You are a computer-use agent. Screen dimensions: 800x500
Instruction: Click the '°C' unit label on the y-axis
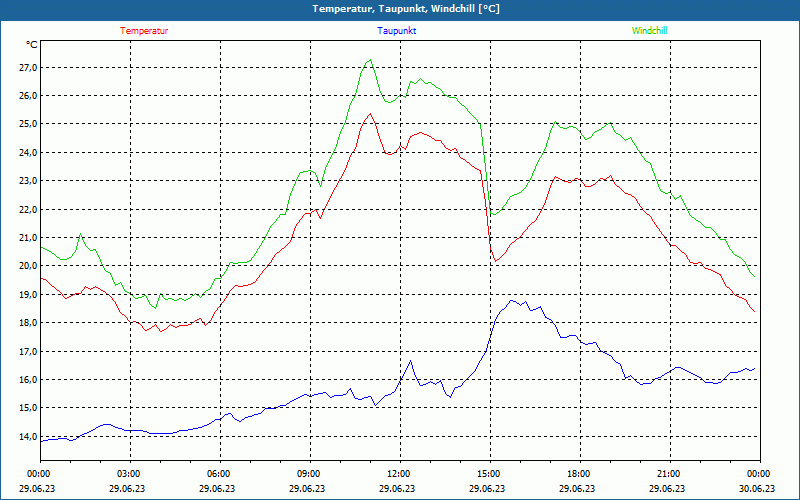click(x=32, y=45)
